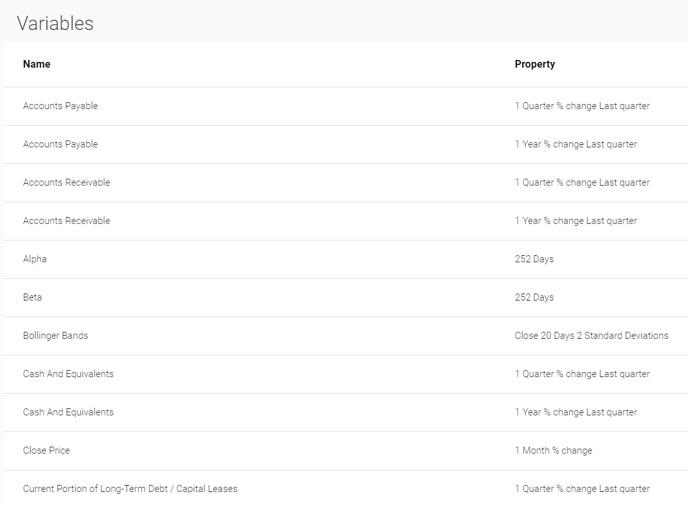
Task: Choose the Bollinger Bands variable
Action: [x=346, y=336]
